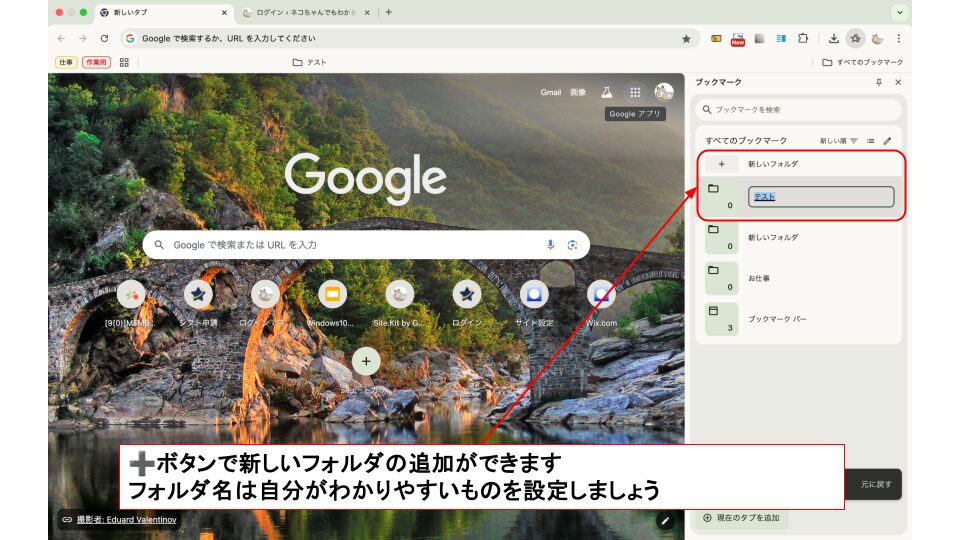Toggle the bookmarks side panel toolbar button
Image resolution: width=960 pixels, height=540 pixels.
[855, 38]
